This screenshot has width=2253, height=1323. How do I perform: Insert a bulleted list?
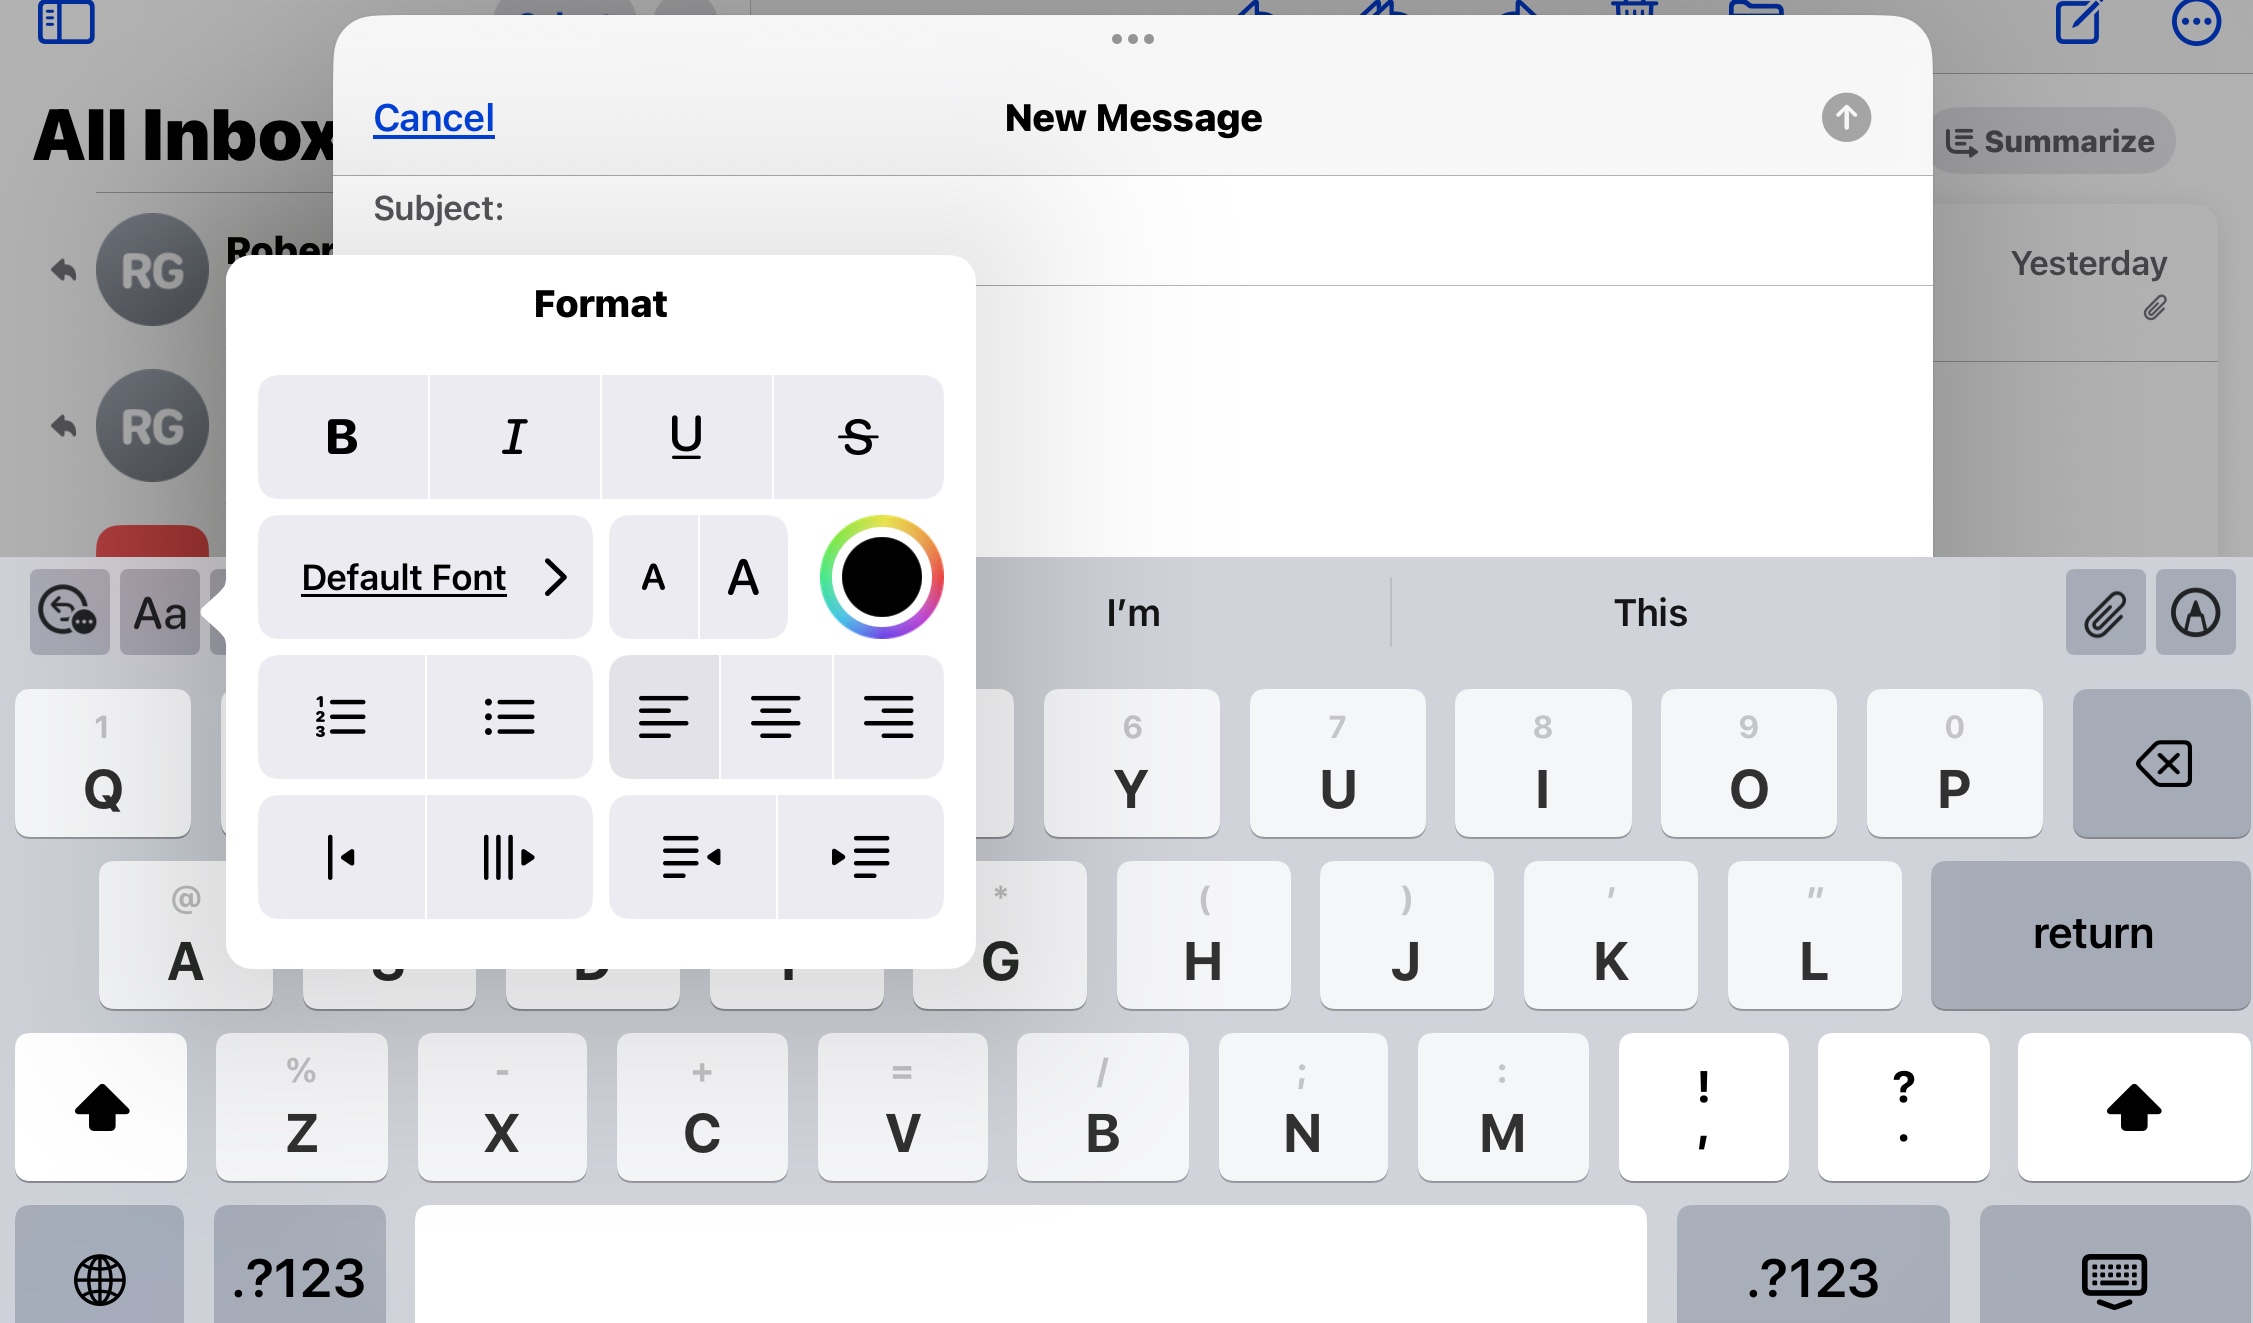(509, 717)
